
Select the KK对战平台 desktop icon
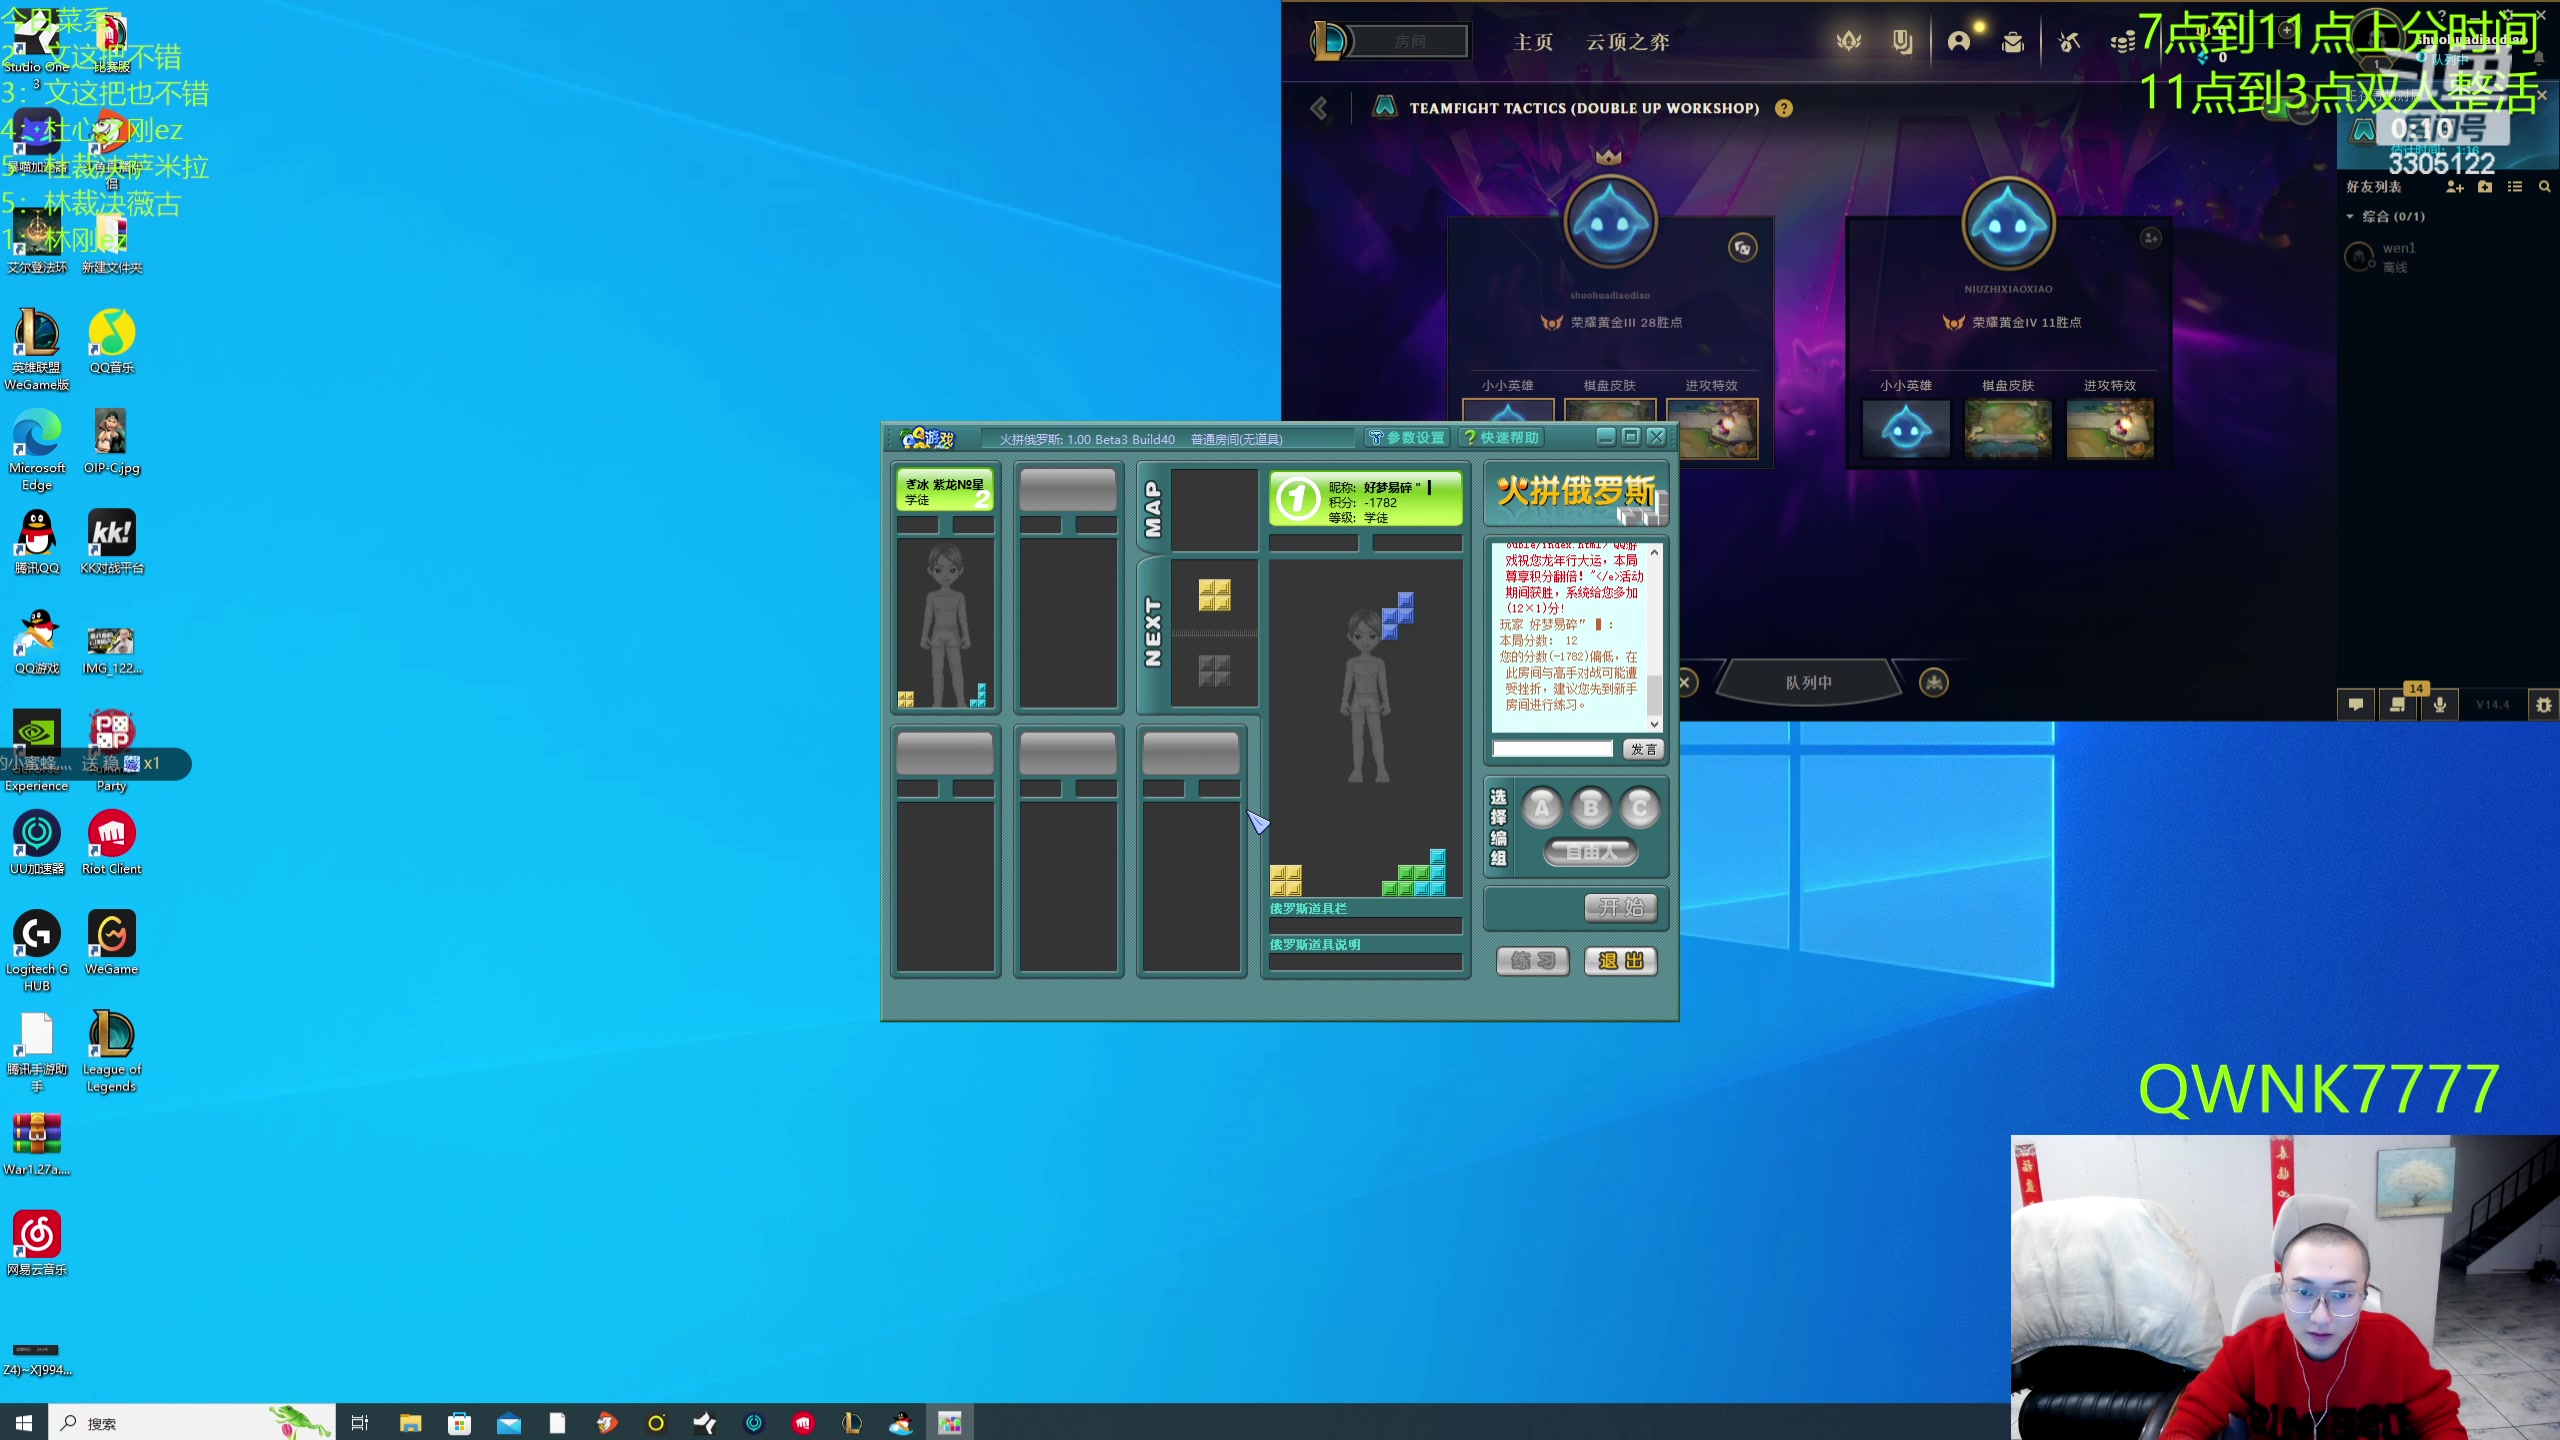pos(112,542)
